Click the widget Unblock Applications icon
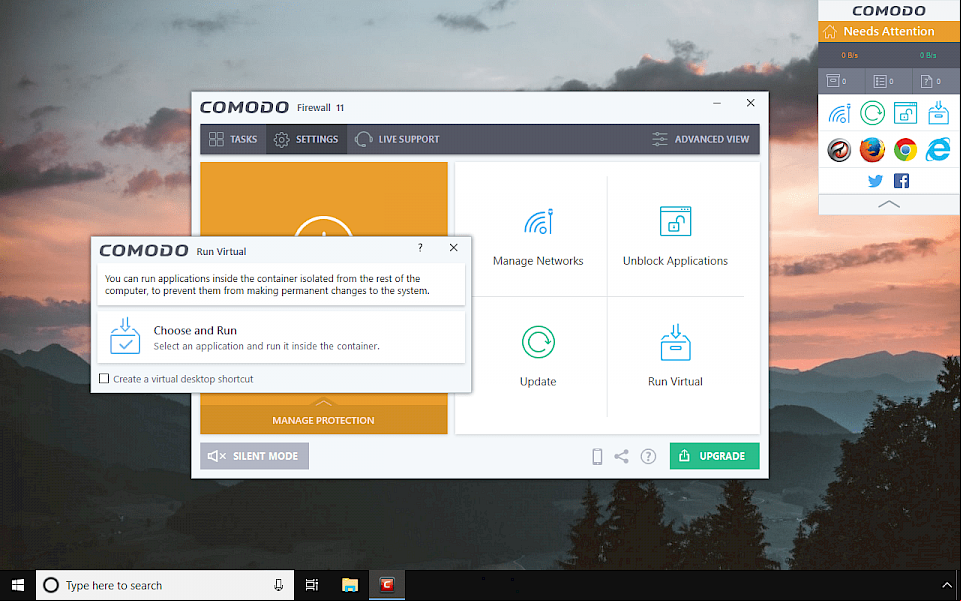 (905, 113)
